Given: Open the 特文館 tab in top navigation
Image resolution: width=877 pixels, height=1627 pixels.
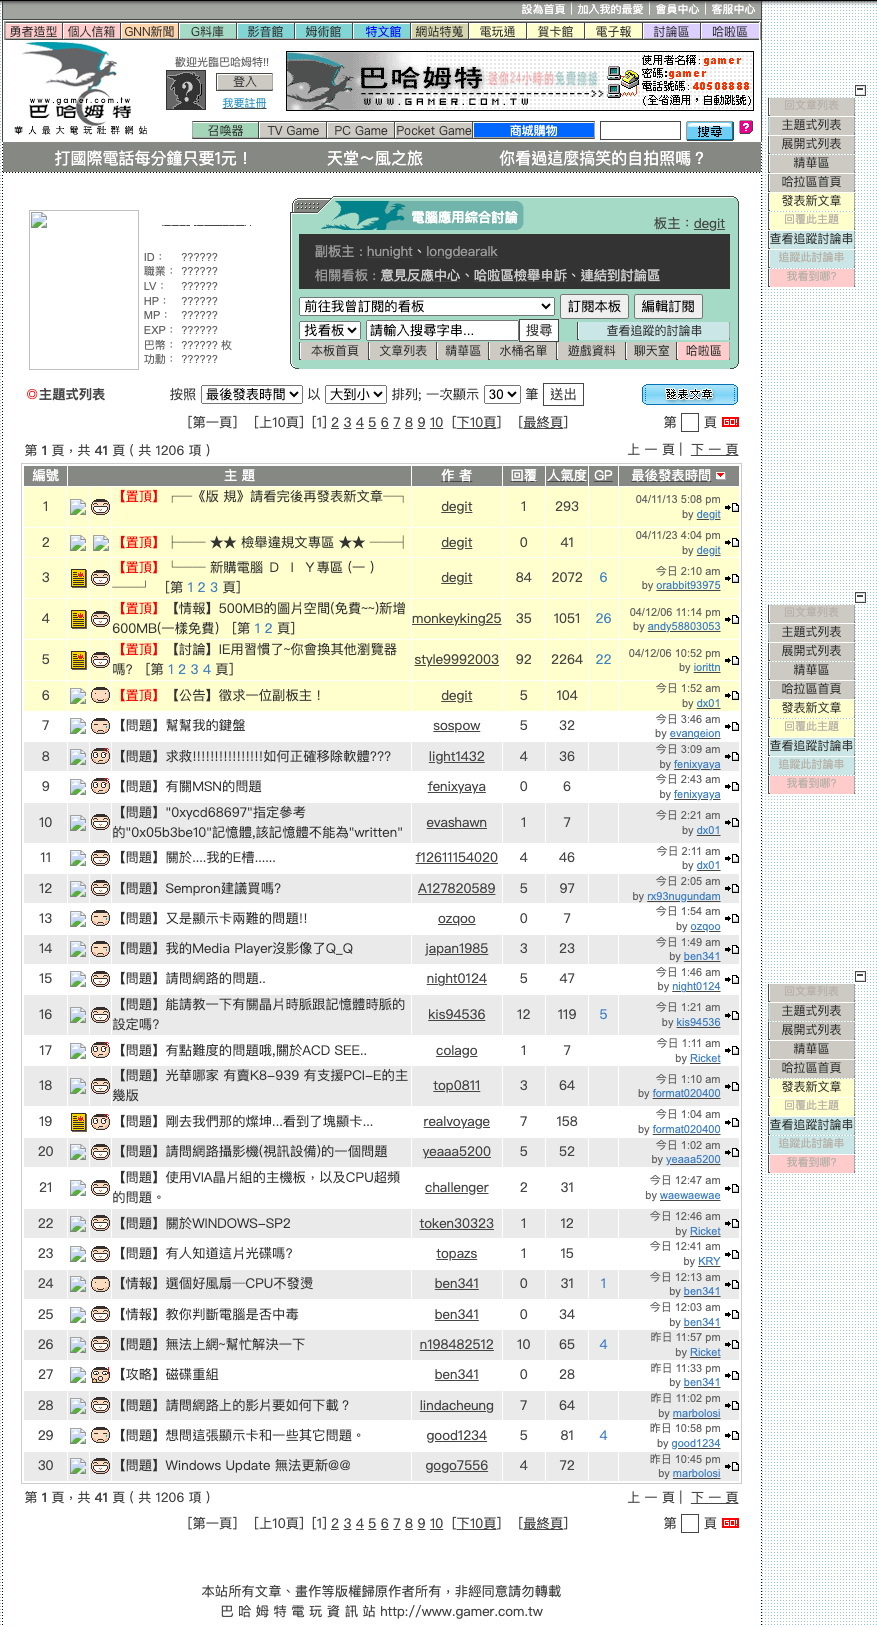Looking at the screenshot, I should click(383, 31).
